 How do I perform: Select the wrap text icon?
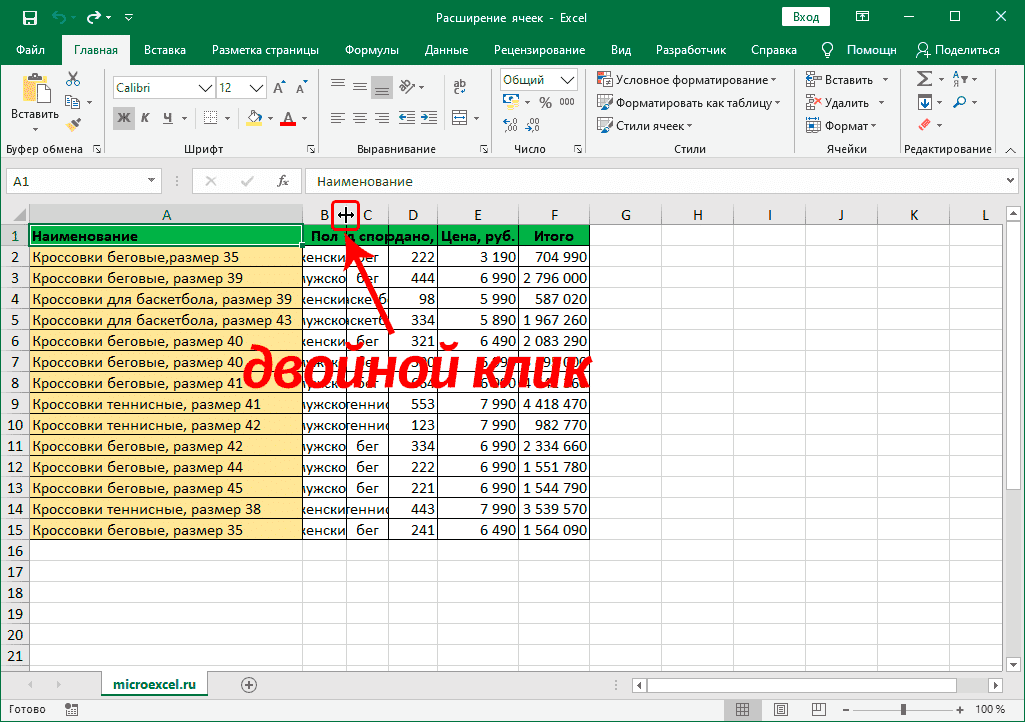458,85
